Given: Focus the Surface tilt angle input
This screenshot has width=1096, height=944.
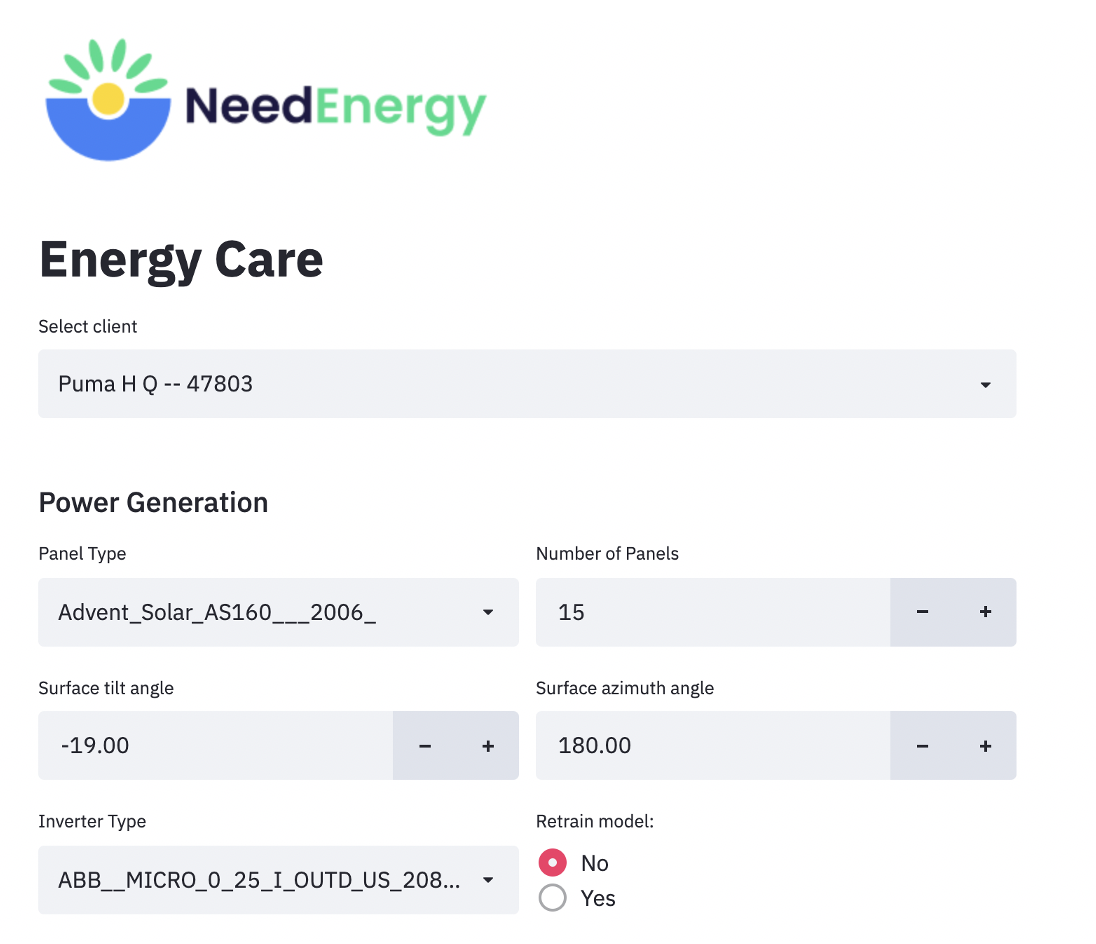Looking at the screenshot, I should [215, 746].
